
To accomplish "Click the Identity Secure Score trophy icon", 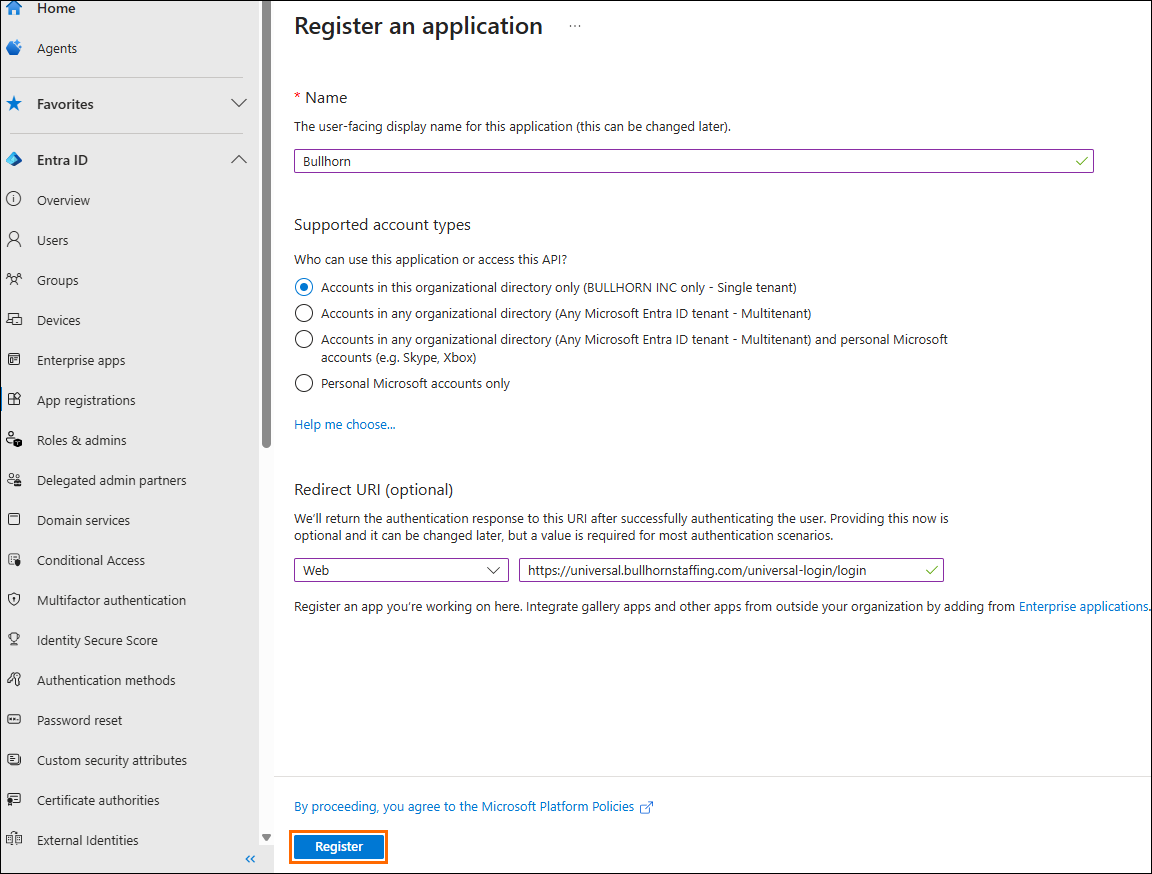I will pyautogui.click(x=14, y=640).
